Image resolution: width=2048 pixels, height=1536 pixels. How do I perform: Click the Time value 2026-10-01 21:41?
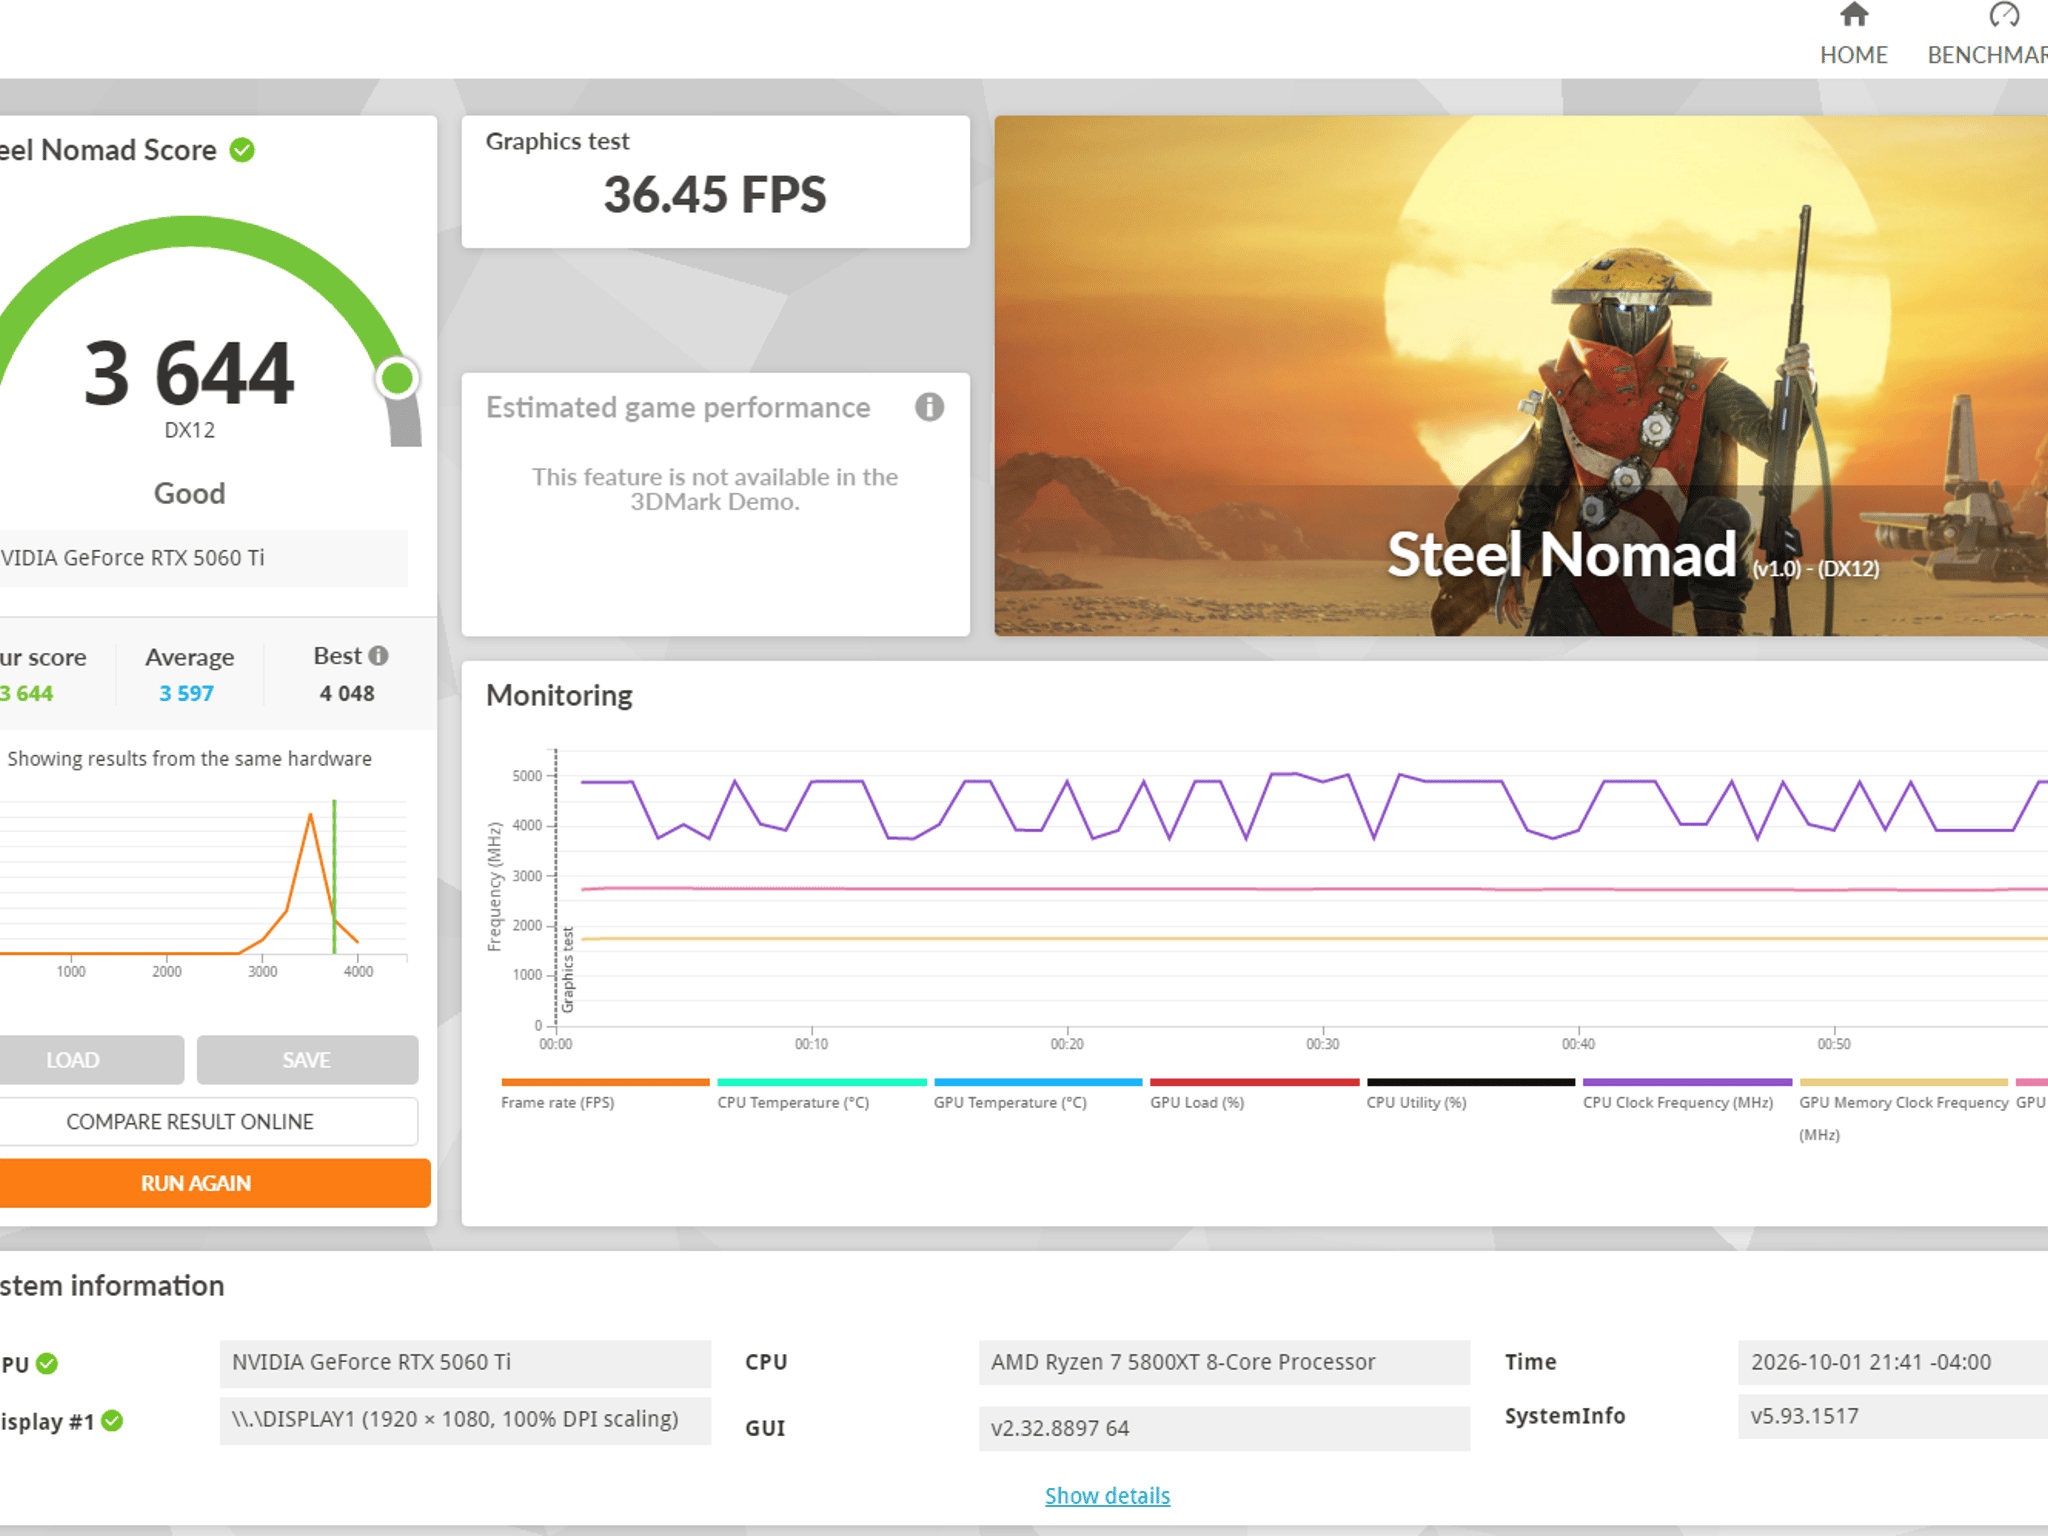click(x=1893, y=1363)
